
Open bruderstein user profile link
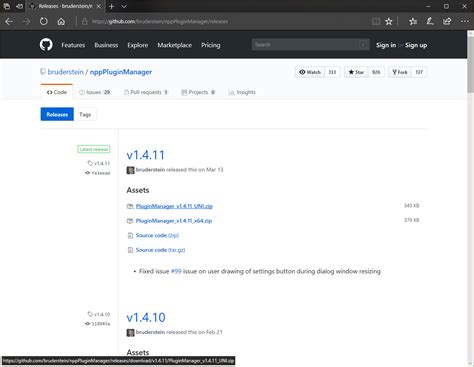click(x=65, y=72)
